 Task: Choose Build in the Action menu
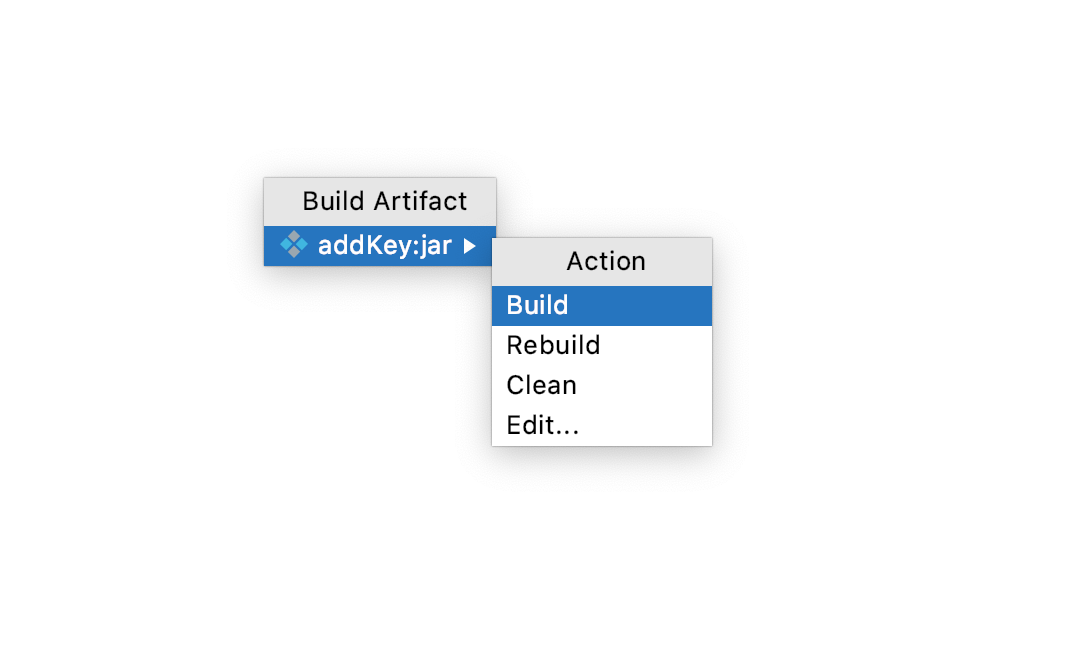[x=602, y=306]
